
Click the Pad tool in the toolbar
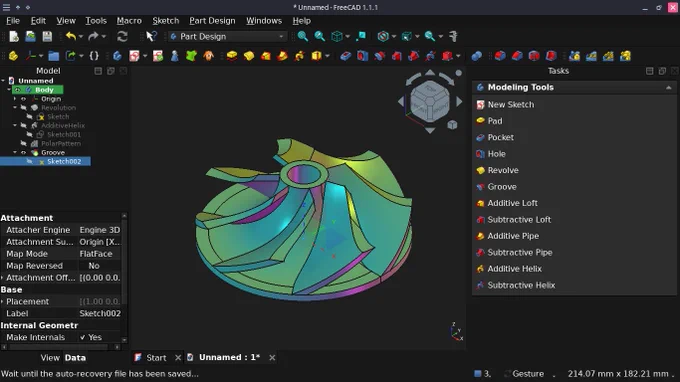pyautogui.click(x=232, y=56)
